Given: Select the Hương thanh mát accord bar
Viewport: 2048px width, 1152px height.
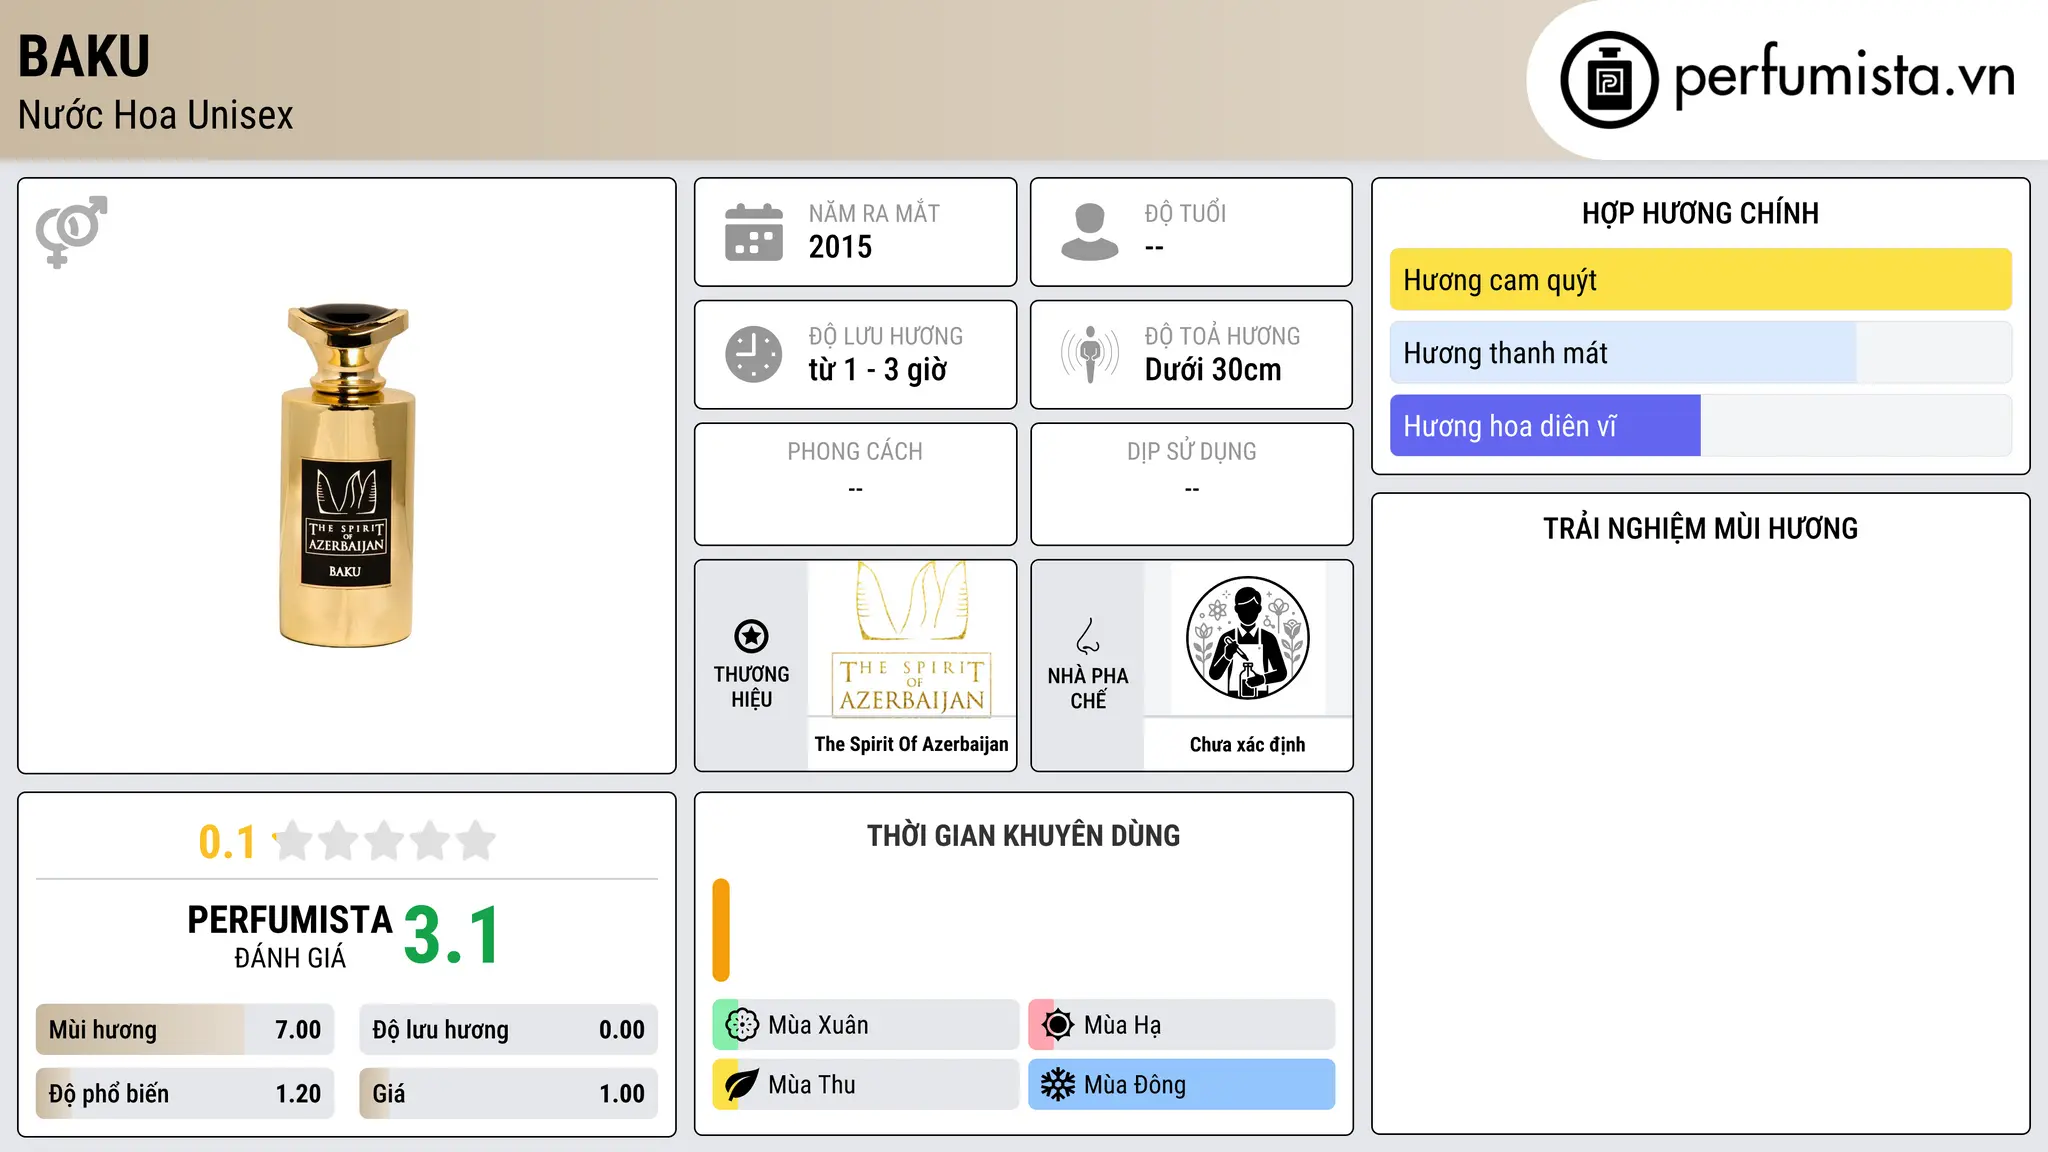Looking at the screenshot, I should (x=1701, y=353).
